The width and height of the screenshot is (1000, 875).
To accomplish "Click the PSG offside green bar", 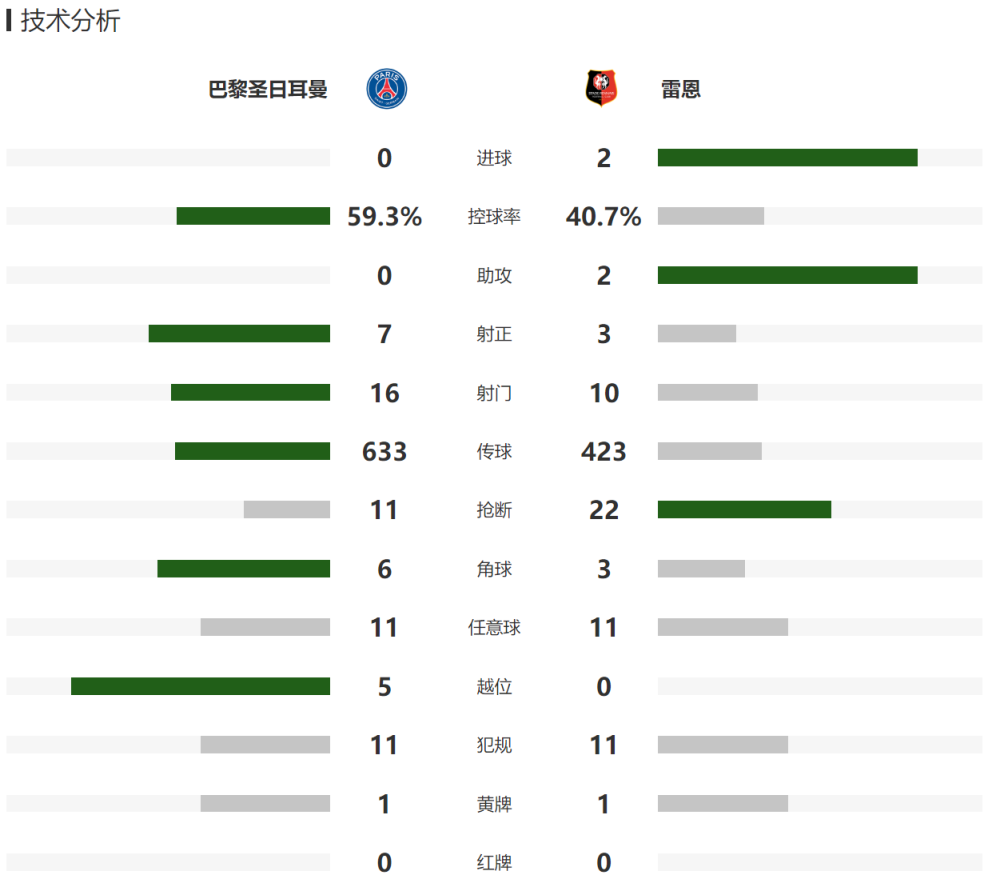I will tap(200, 686).
